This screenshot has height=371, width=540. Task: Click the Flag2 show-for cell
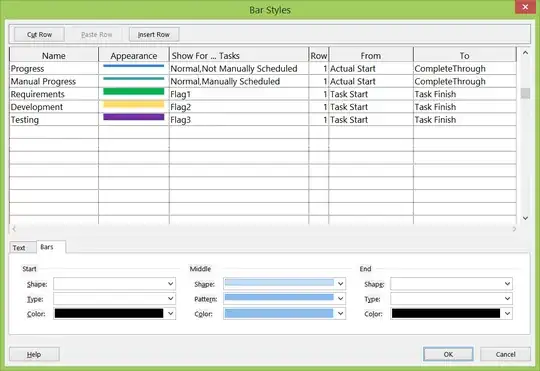(239, 107)
